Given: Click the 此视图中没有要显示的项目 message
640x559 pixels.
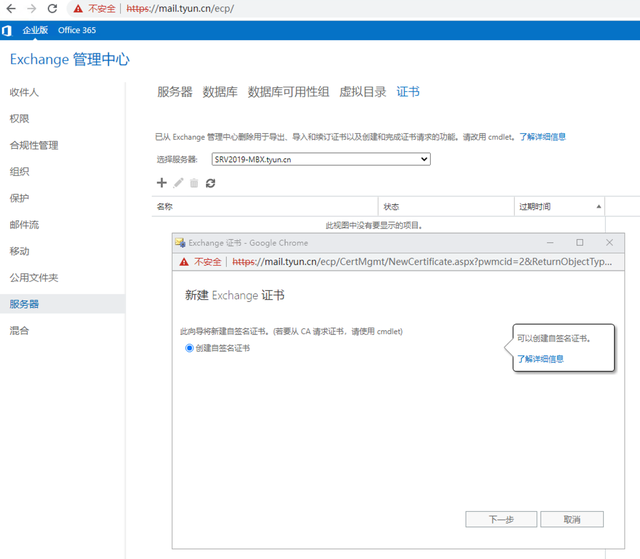Looking at the screenshot, I should pyautogui.click(x=374, y=226).
